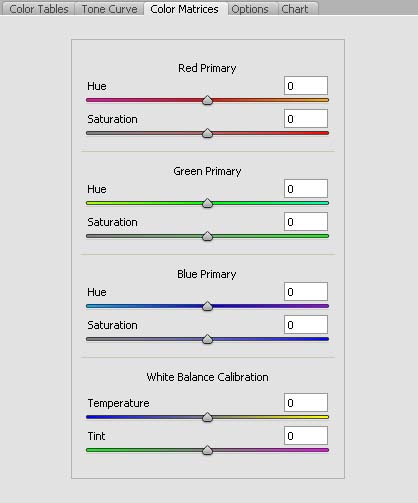This screenshot has height=503, width=418.
Task: Click the Blue Primary Hue slider handle
Action: [x=207, y=306]
